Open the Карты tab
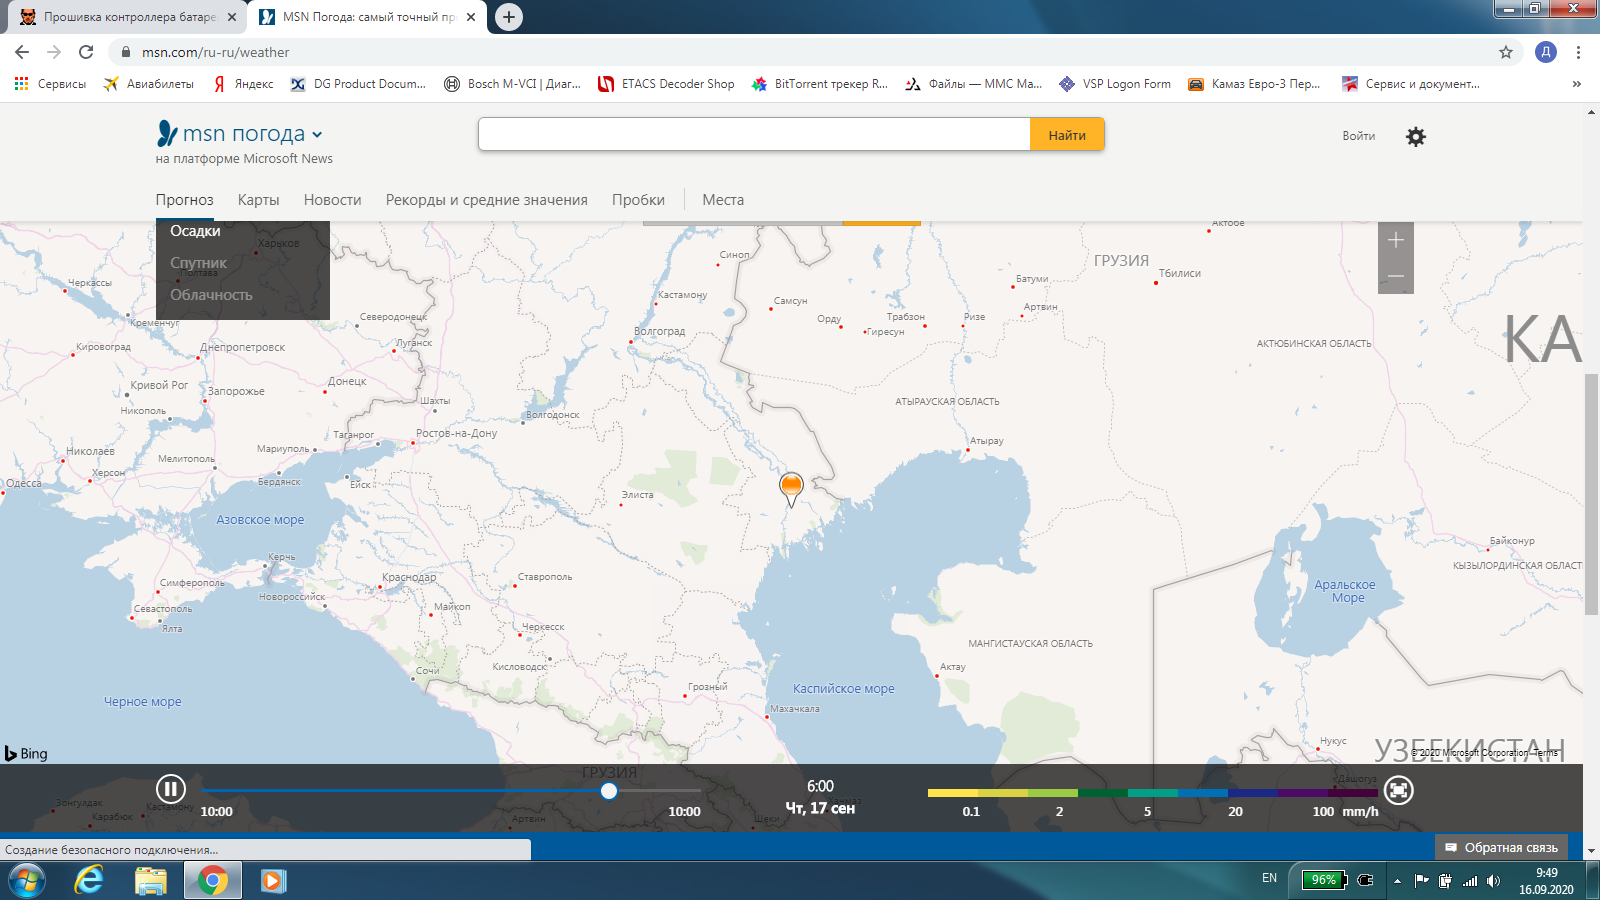Viewport: 1600px width, 900px height. pos(258,200)
